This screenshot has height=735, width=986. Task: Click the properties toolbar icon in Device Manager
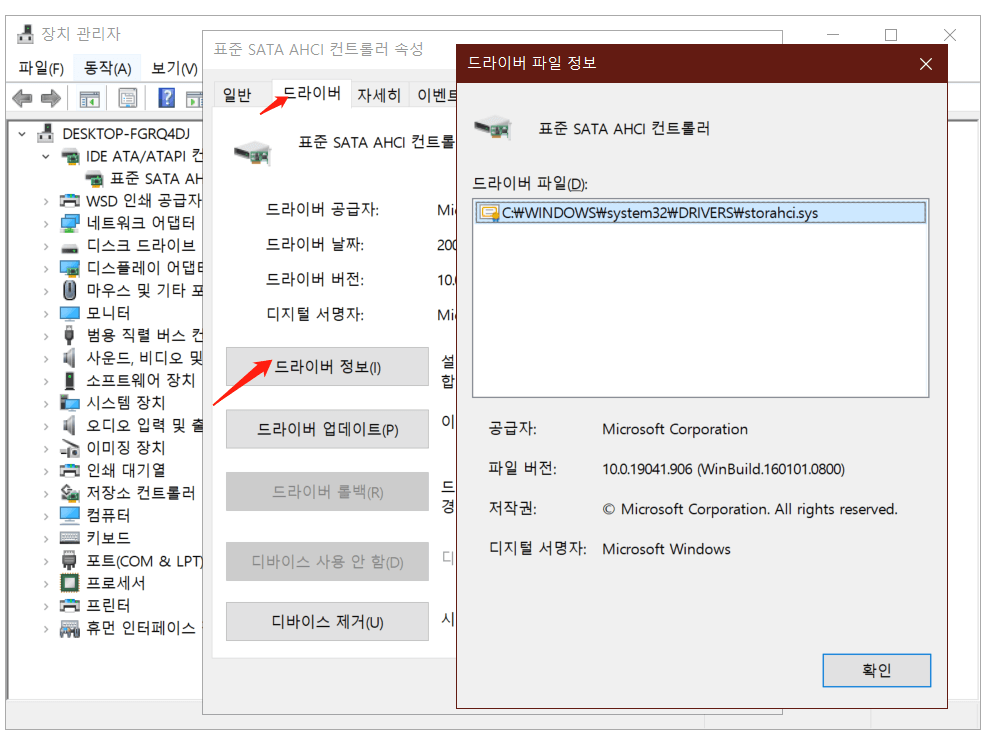tap(127, 97)
